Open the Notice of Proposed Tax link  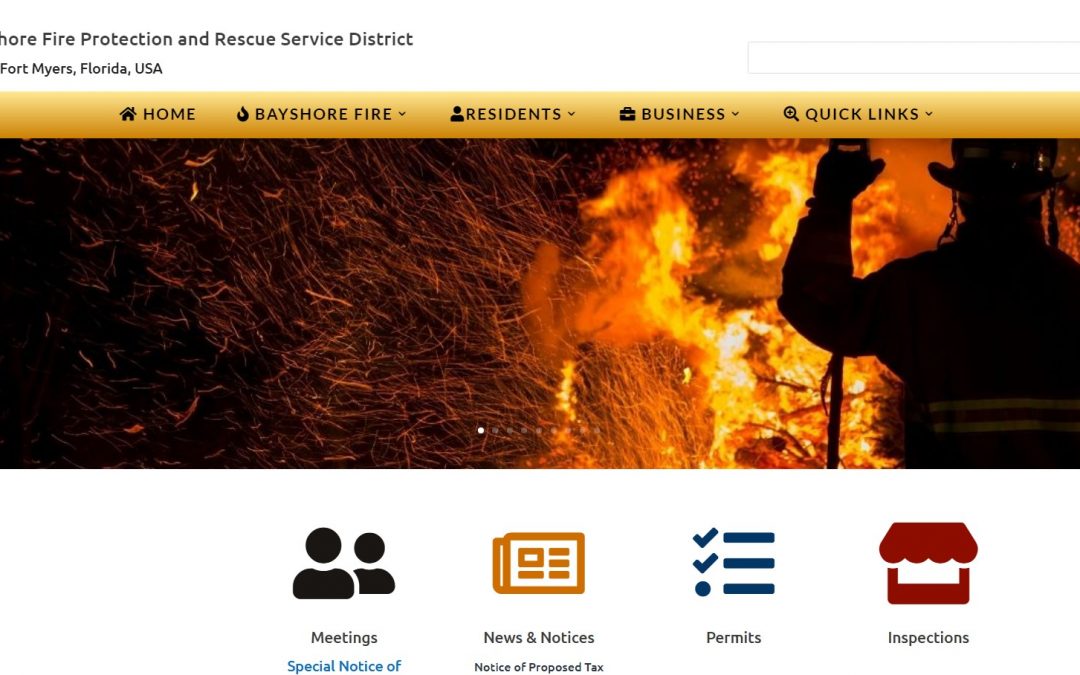pyautogui.click(x=539, y=667)
